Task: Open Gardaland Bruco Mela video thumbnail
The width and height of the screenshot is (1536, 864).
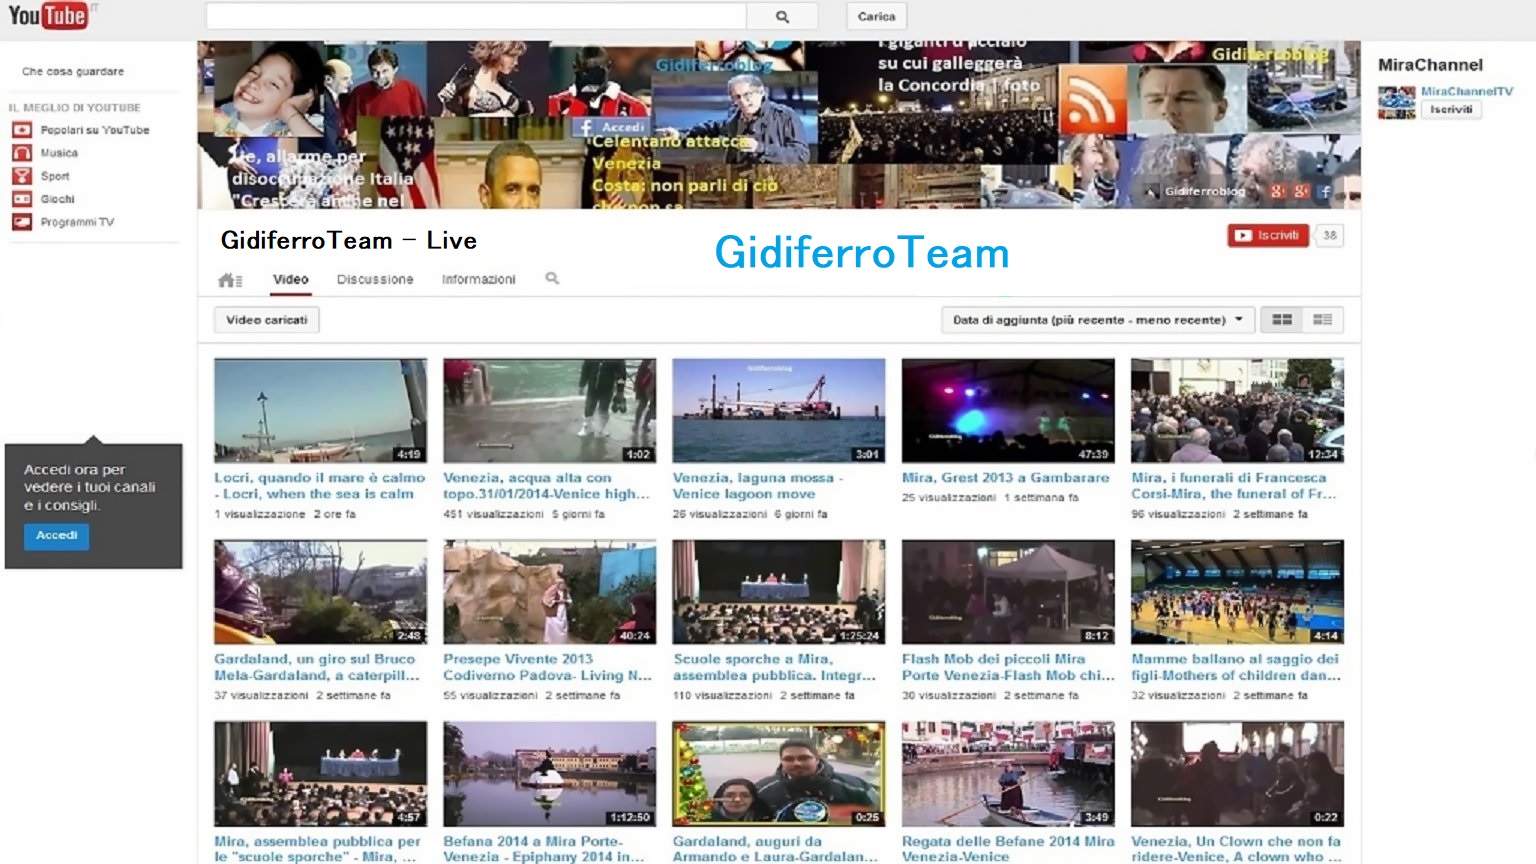Action: point(320,592)
